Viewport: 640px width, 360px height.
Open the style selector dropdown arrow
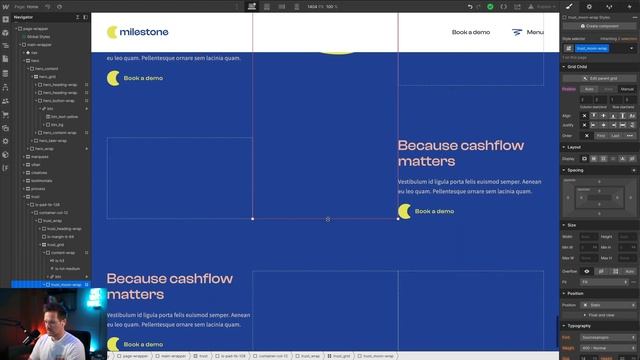point(631,49)
